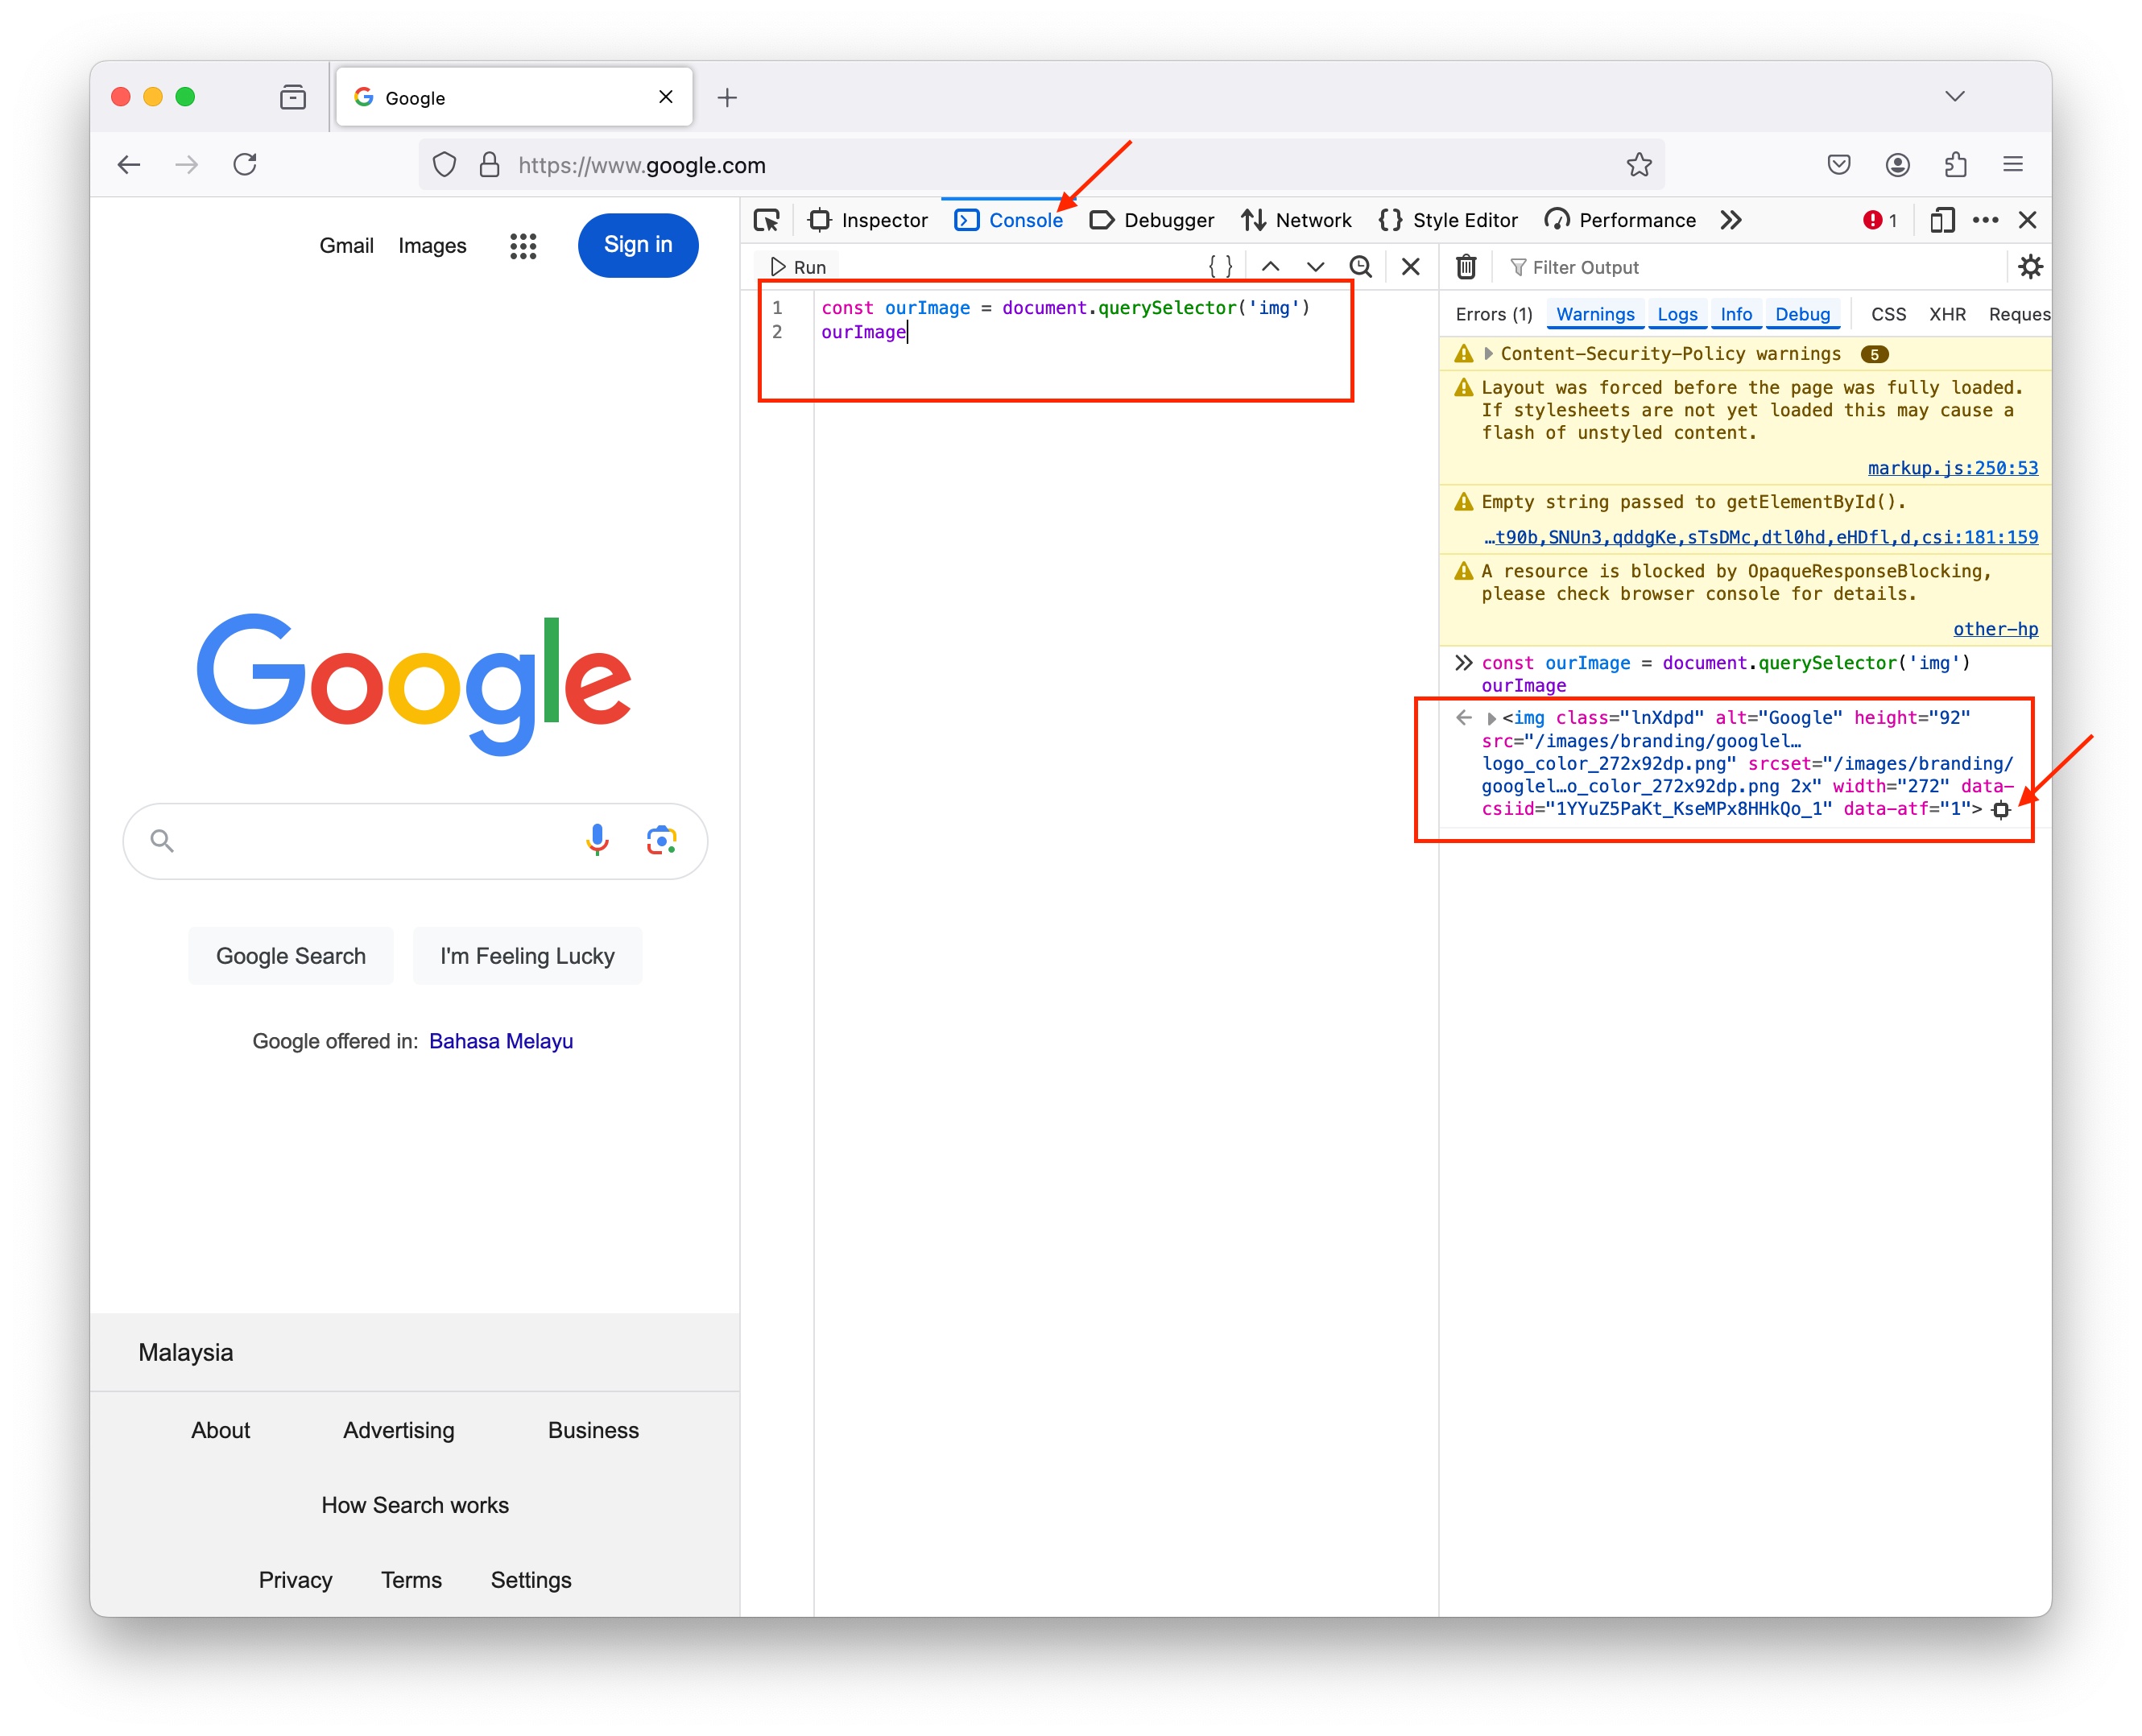This screenshot has height=1736, width=2142.
Task: Expand the logged img element node
Action: [1491, 718]
